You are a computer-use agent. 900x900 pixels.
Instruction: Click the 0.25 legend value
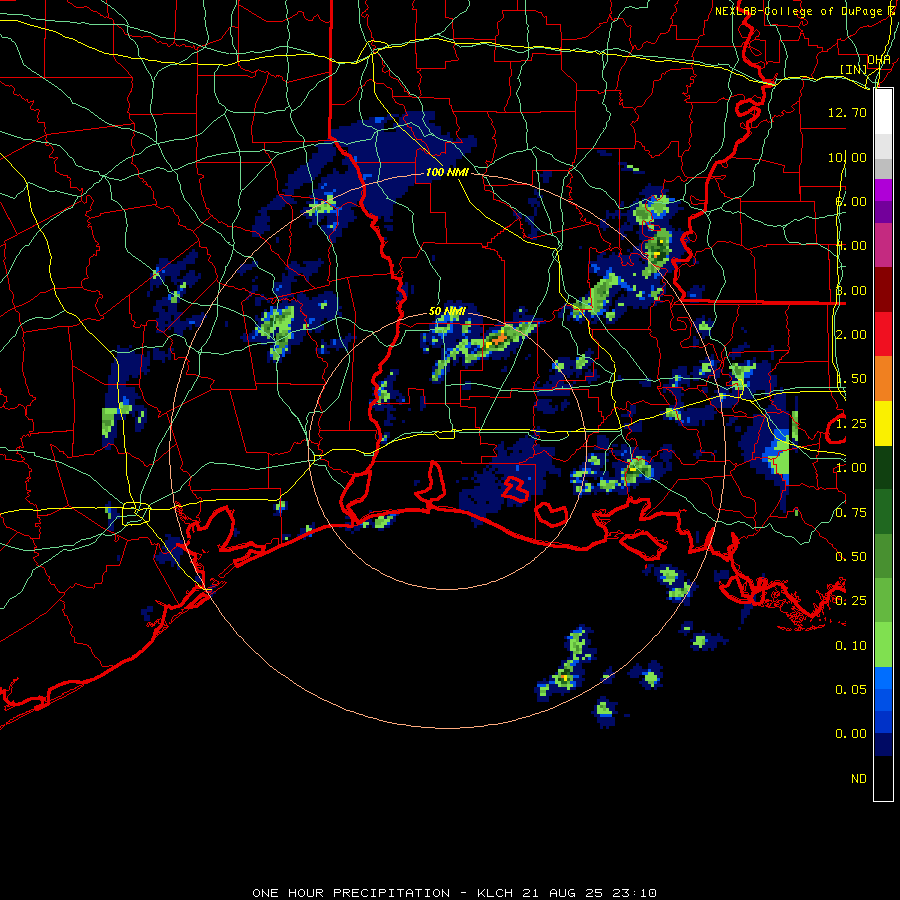[850, 601]
